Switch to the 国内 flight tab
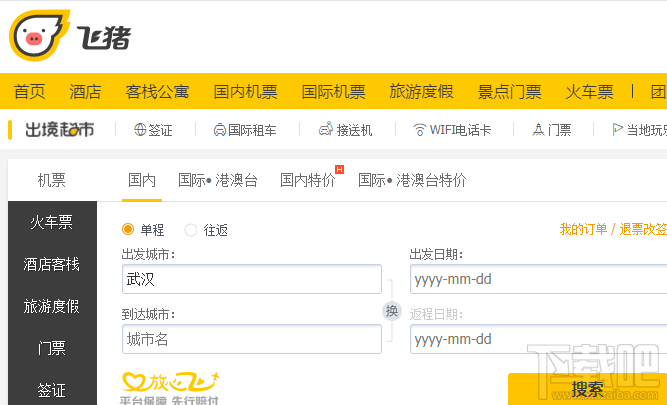The width and height of the screenshot is (667, 405). point(142,180)
